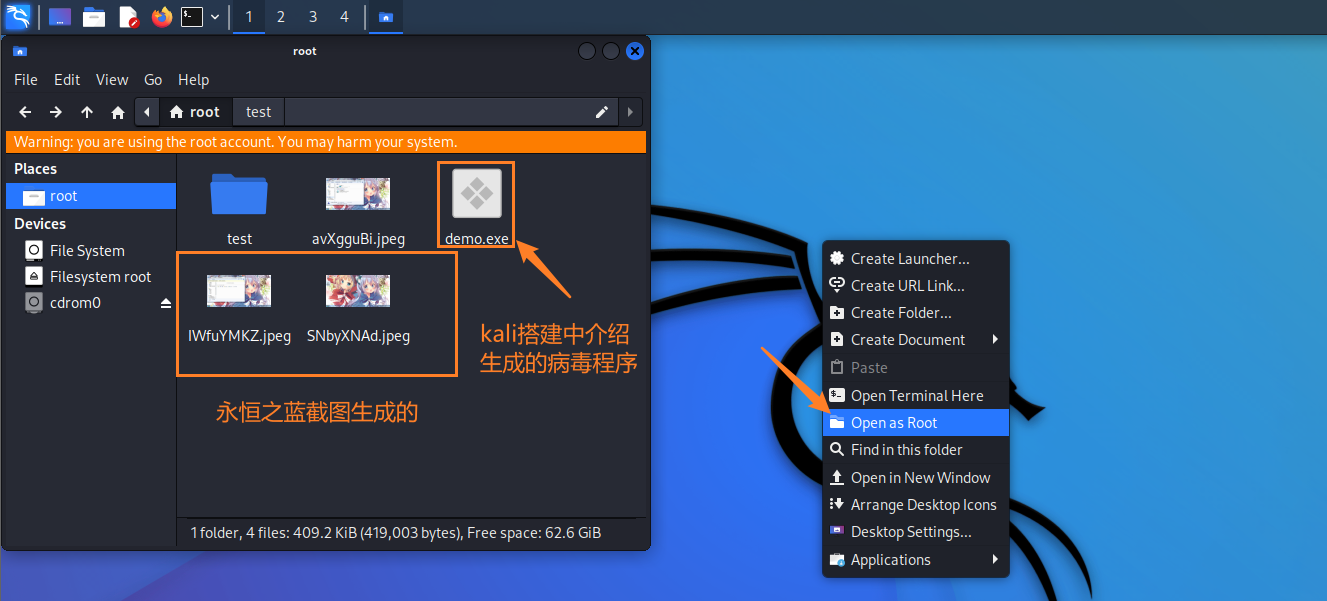Open the avXgguBi.jpeg image
Image resolution: width=1327 pixels, height=601 pixels.
[357, 194]
